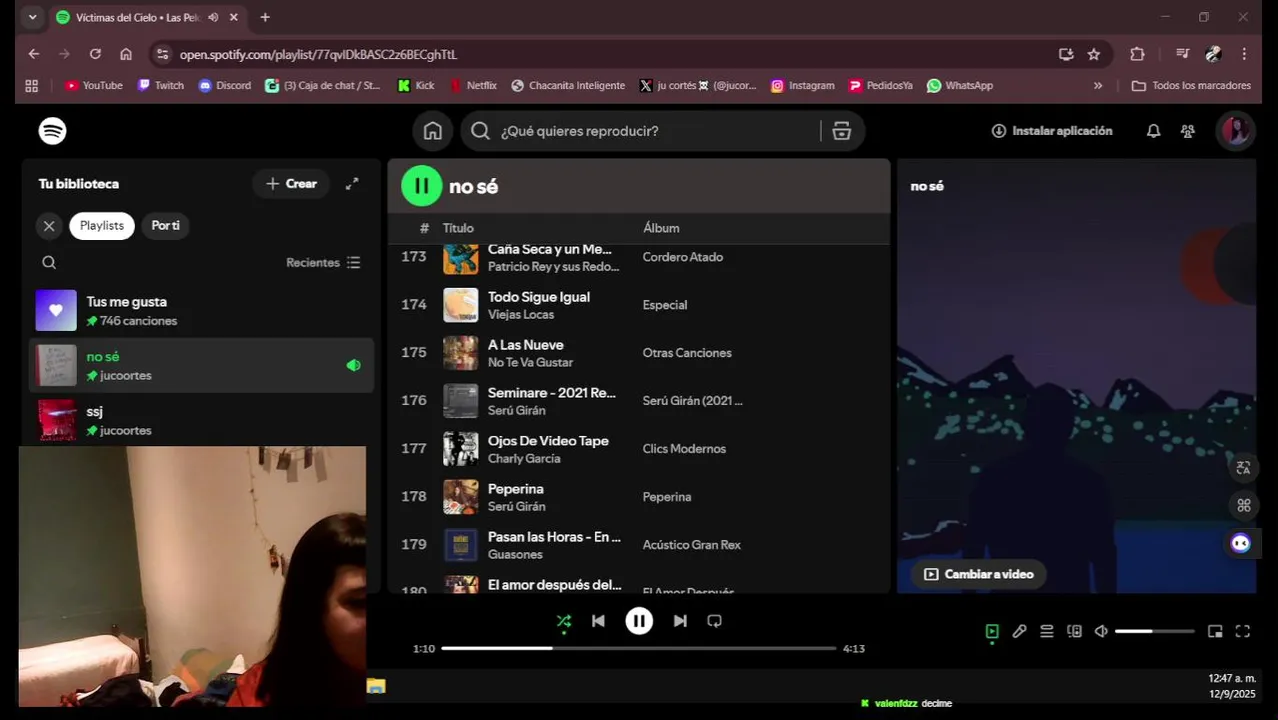Open the playback queue icon
1278x720 pixels.
coord(1047,632)
